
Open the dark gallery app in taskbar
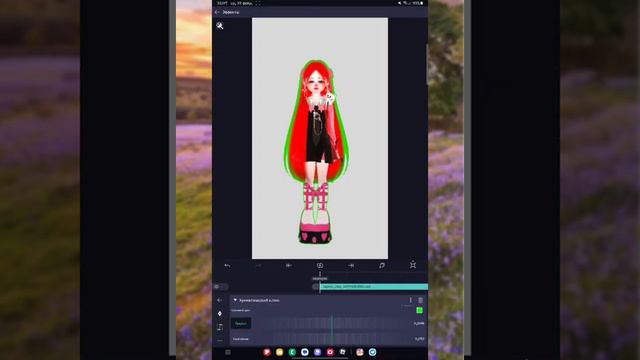pyautogui.click(x=343, y=352)
